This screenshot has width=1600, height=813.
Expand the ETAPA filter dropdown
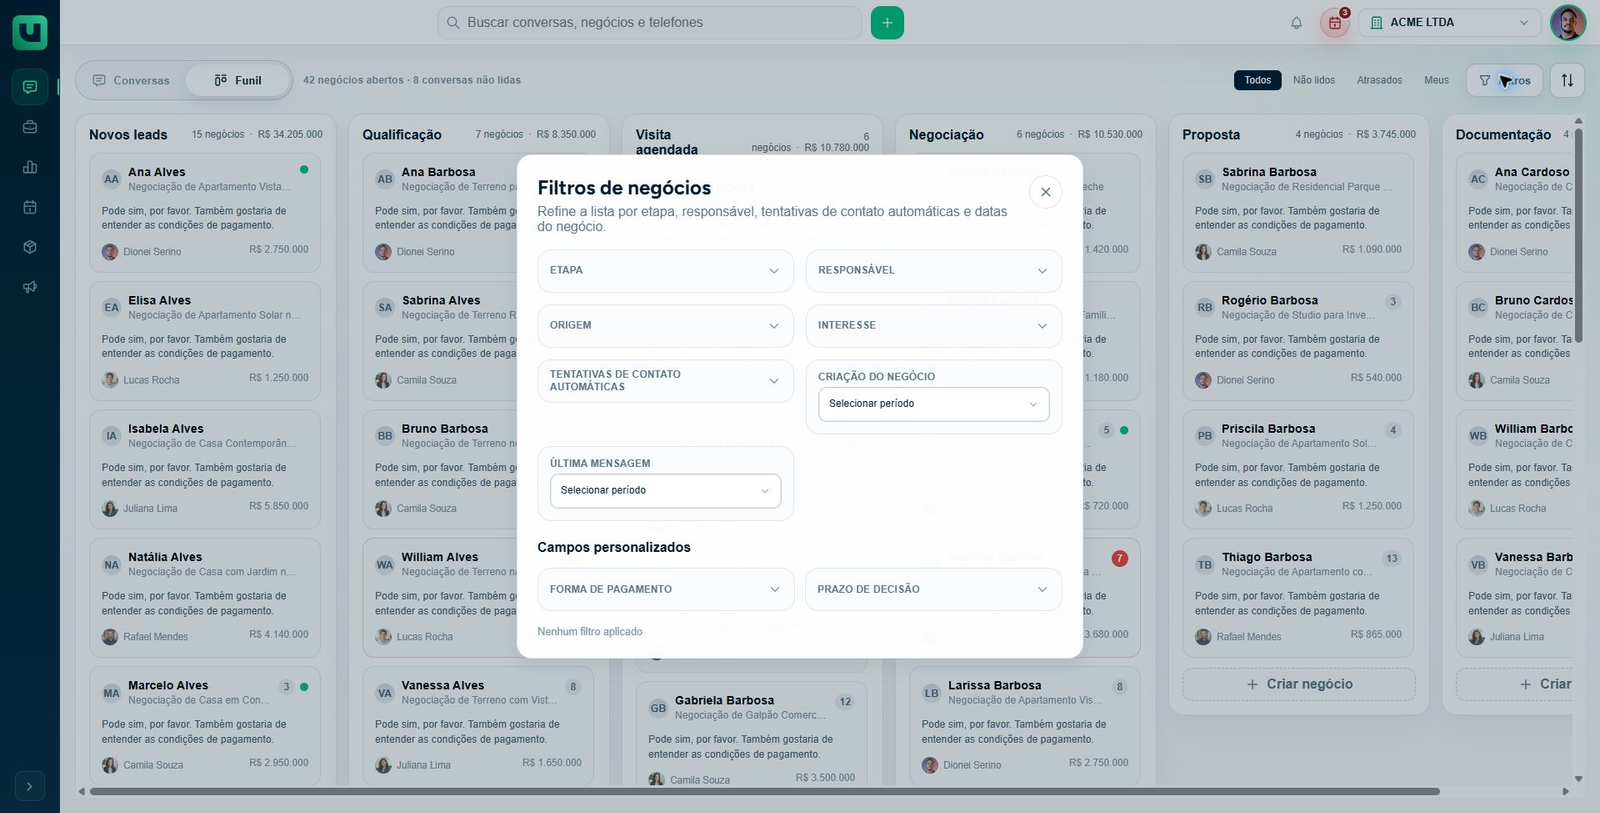tap(665, 271)
